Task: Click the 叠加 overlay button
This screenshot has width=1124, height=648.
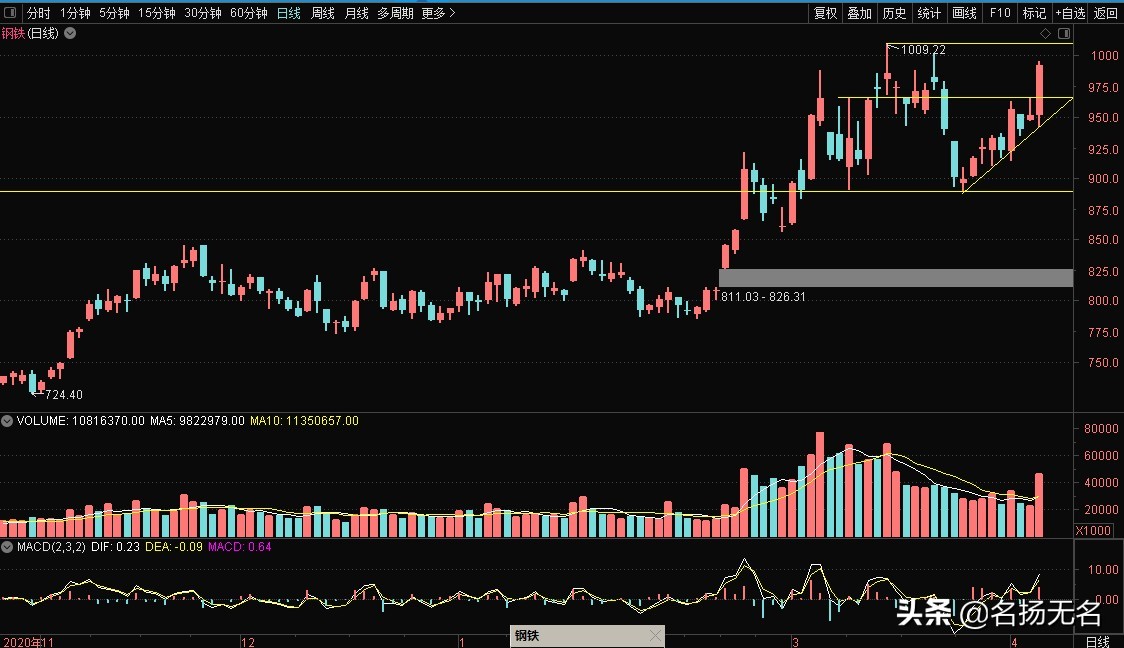Action: click(x=859, y=13)
